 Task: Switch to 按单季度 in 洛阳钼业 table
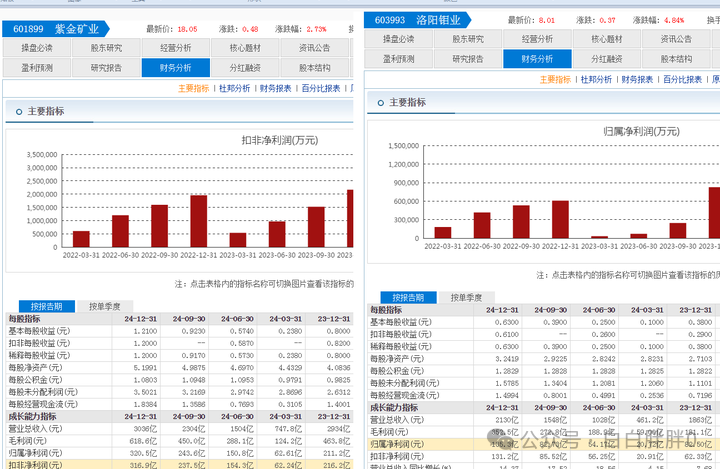467,298
